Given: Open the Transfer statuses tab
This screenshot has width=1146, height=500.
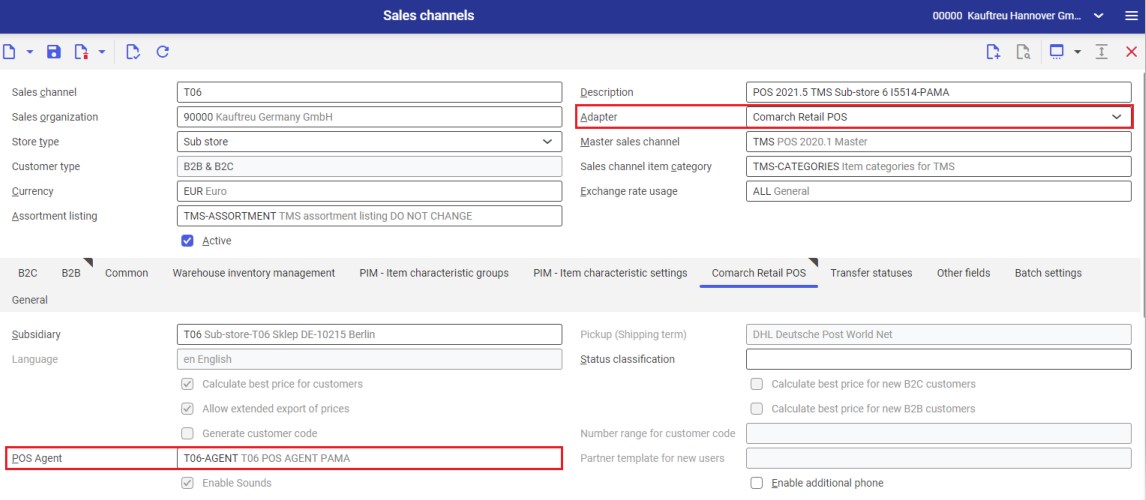Looking at the screenshot, I should coord(871,273).
